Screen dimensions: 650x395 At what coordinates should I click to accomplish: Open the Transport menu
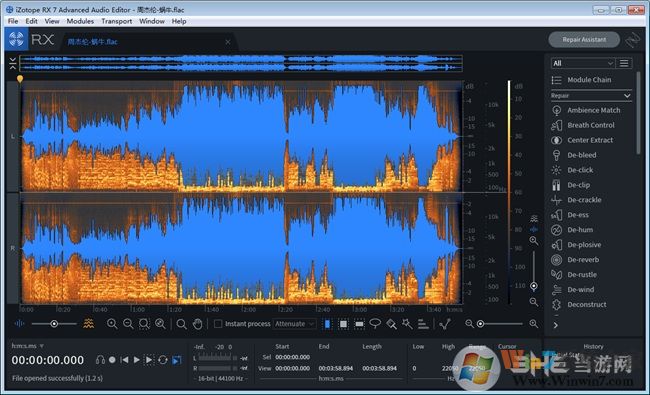[x=116, y=21]
